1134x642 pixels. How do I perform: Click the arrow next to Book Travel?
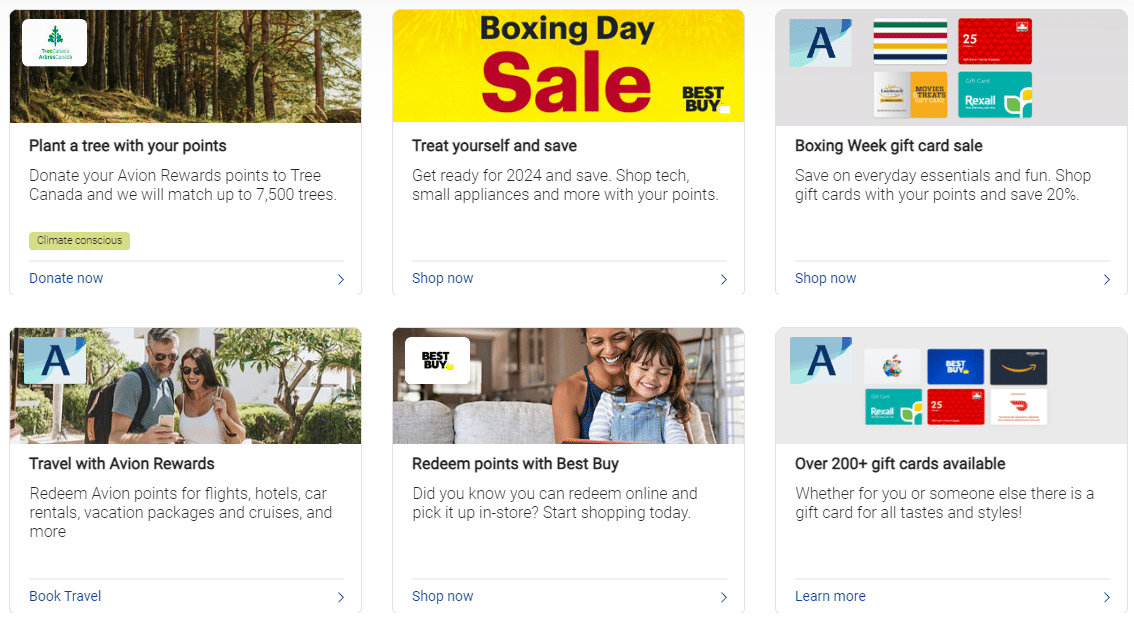click(x=340, y=598)
